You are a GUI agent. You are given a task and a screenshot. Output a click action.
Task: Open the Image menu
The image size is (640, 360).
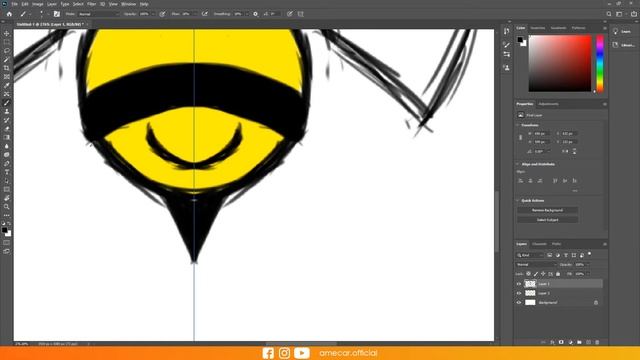pyautogui.click(x=38, y=4)
